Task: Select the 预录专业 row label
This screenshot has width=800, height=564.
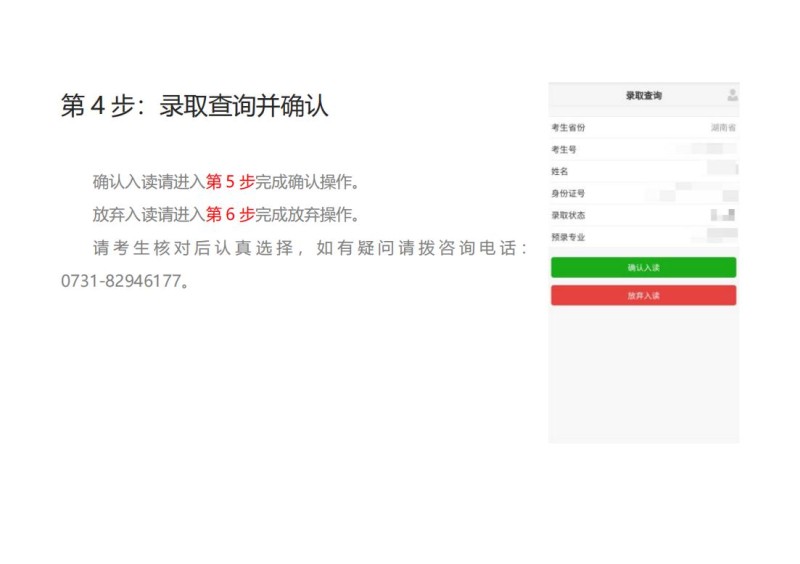Action: click(568, 237)
